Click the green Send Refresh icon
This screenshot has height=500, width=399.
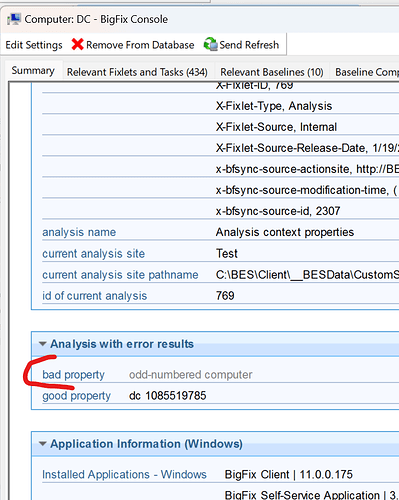[x=211, y=44]
